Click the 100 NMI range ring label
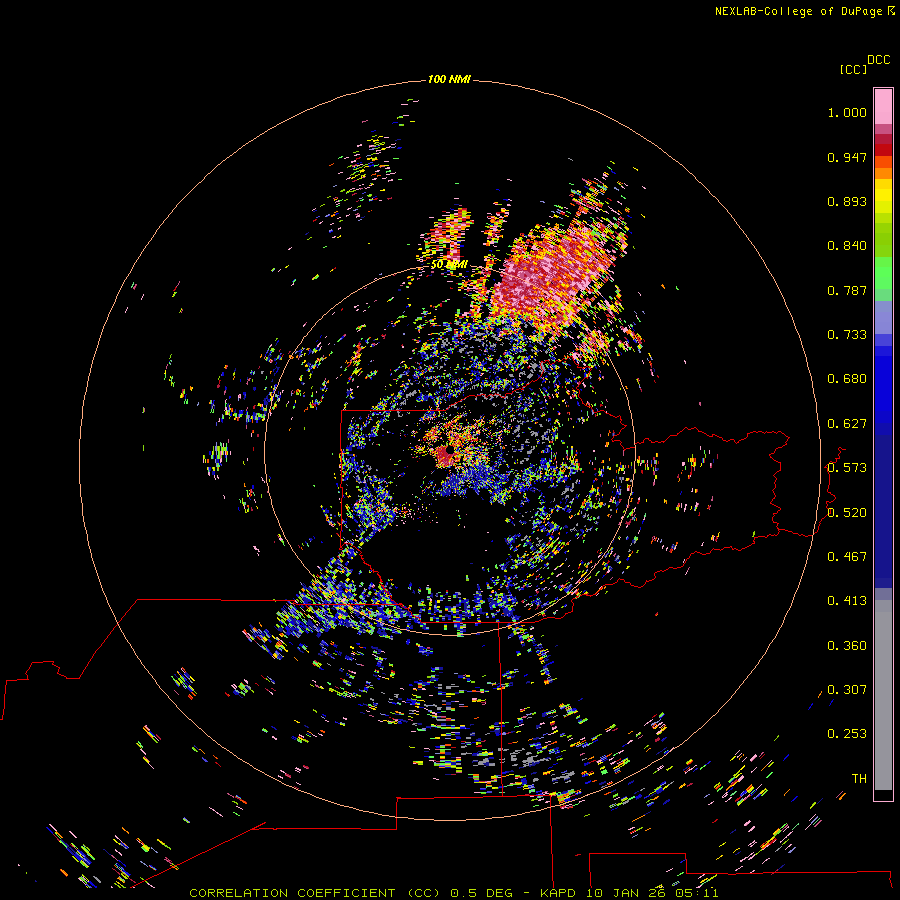 [x=449, y=79]
